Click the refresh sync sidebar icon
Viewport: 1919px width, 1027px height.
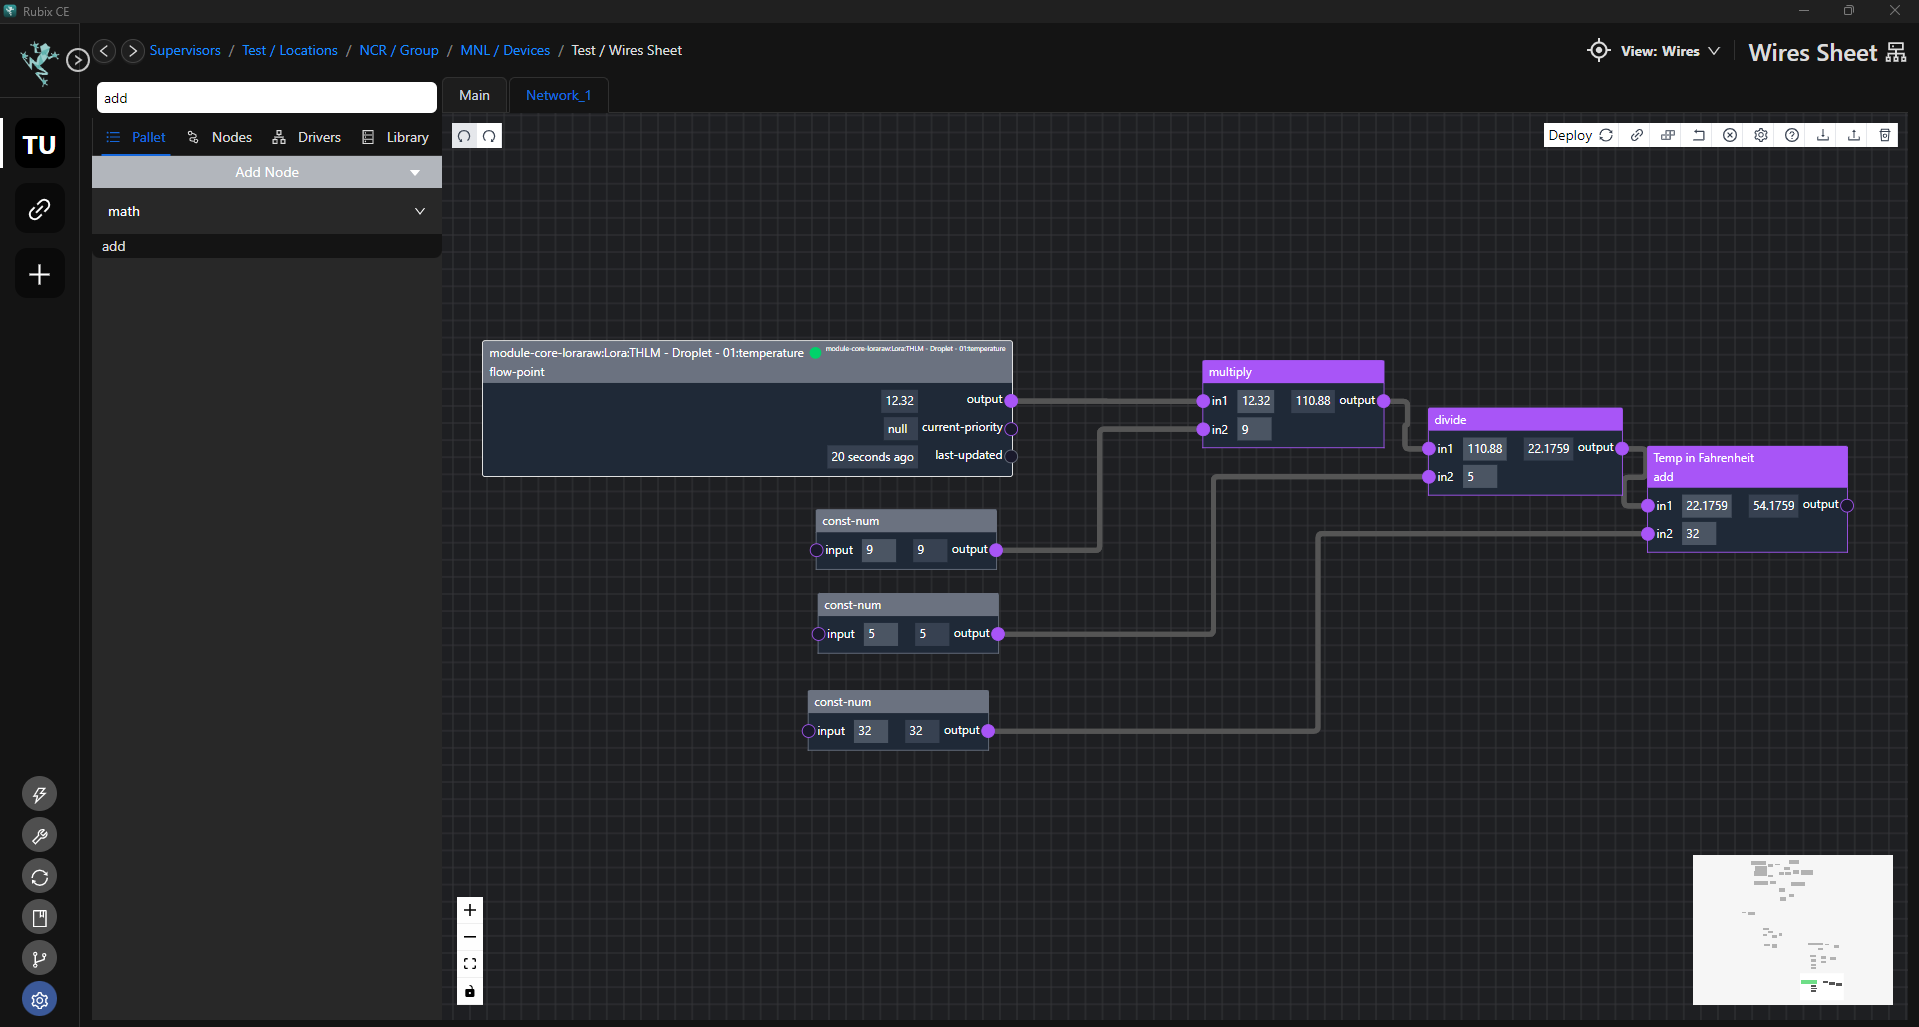click(x=40, y=877)
